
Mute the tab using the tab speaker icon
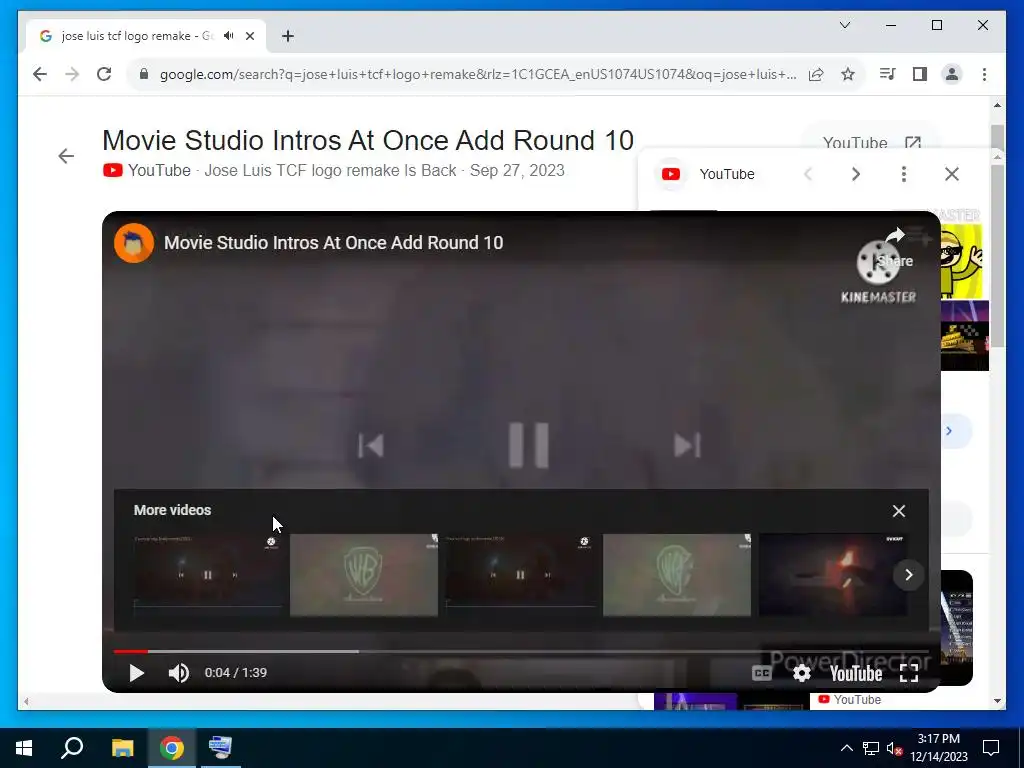tap(229, 36)
